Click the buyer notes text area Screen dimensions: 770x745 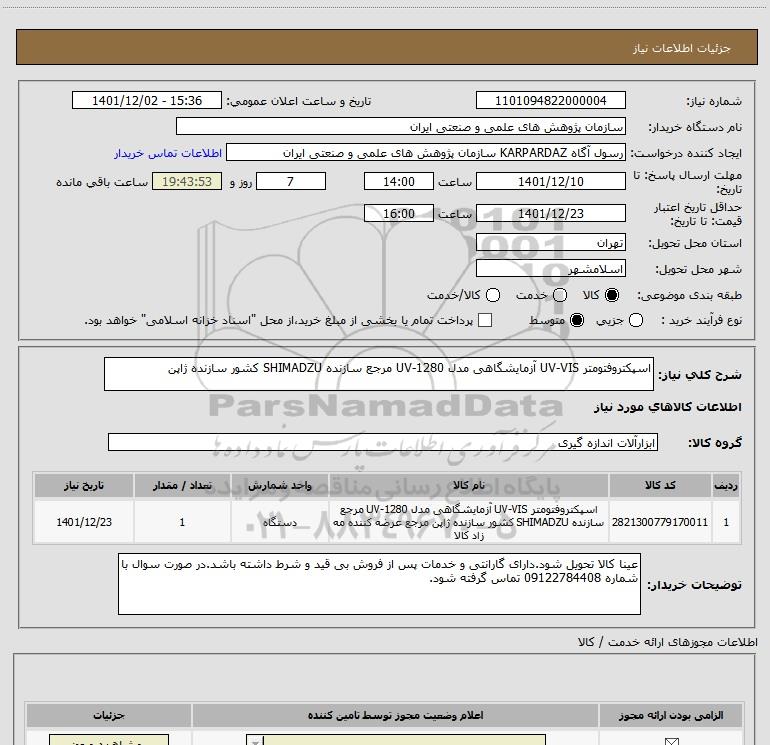pos(379,583)
